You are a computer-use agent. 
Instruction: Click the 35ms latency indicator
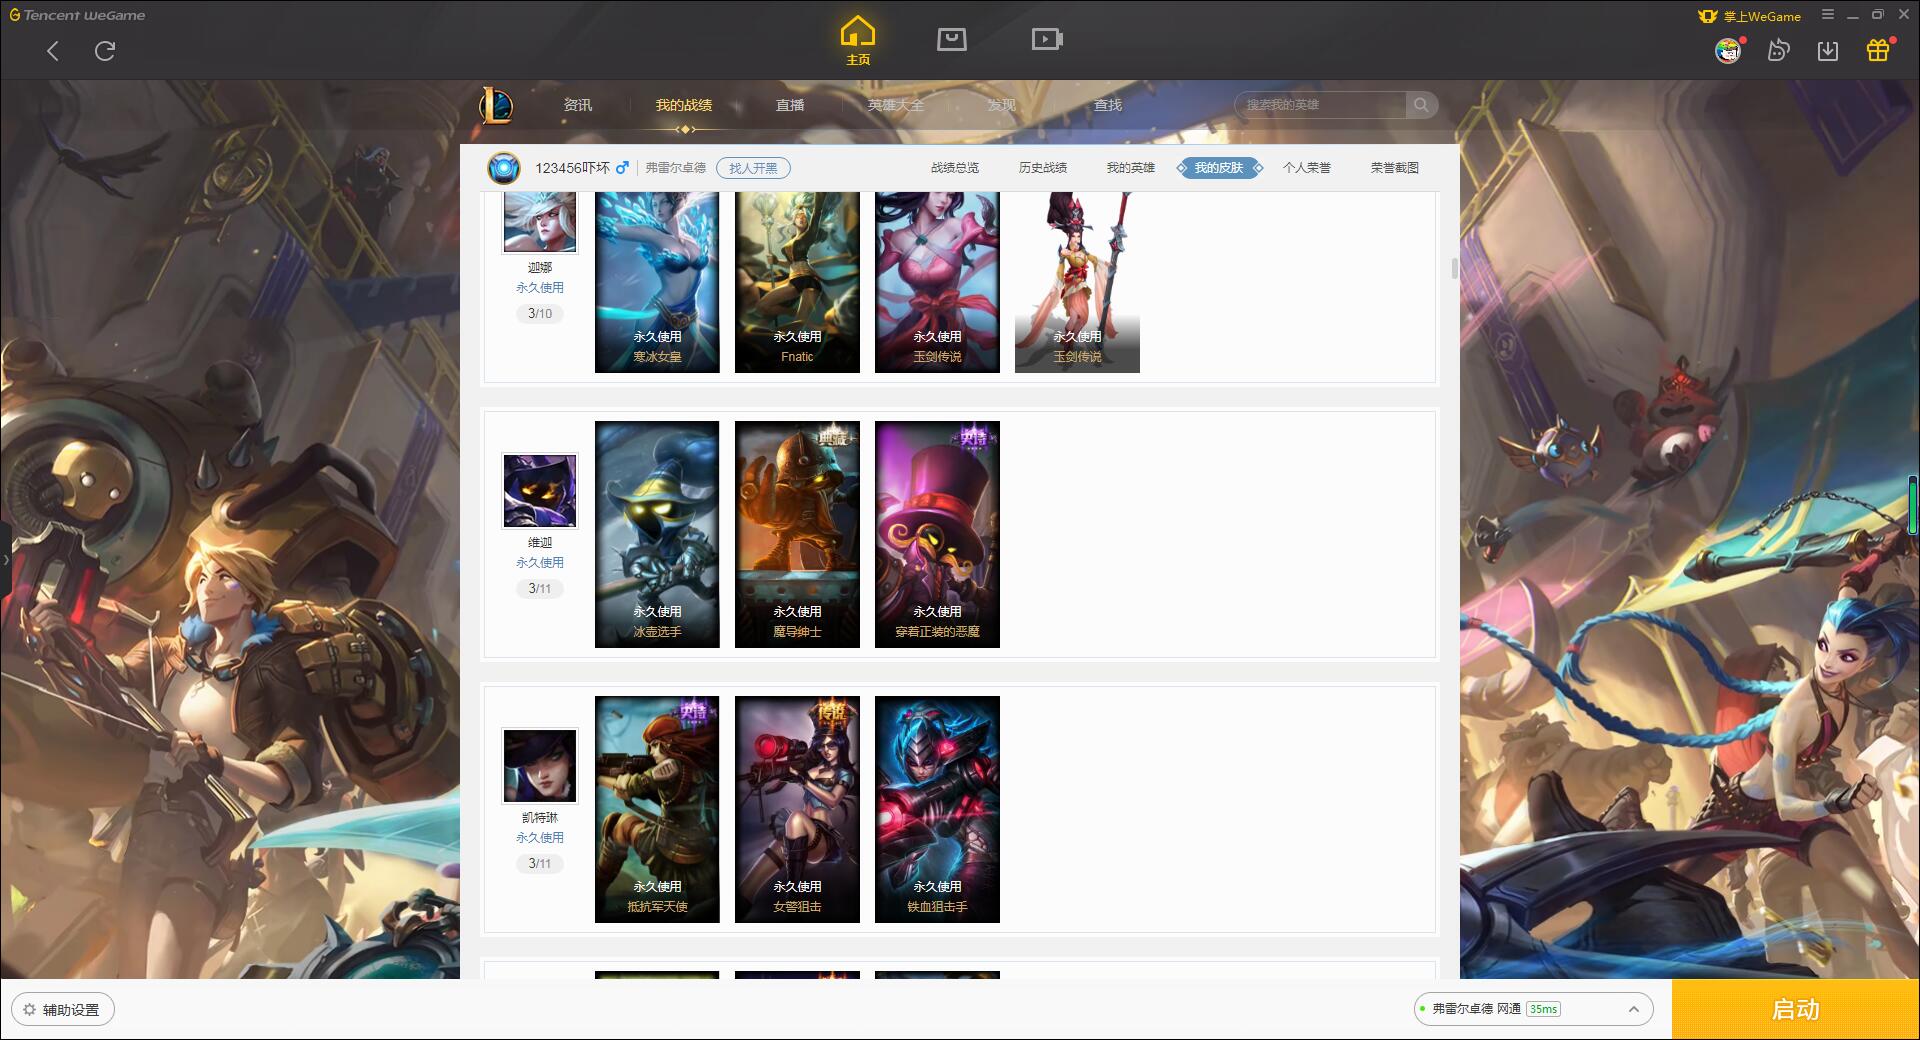[1543, 1009]
